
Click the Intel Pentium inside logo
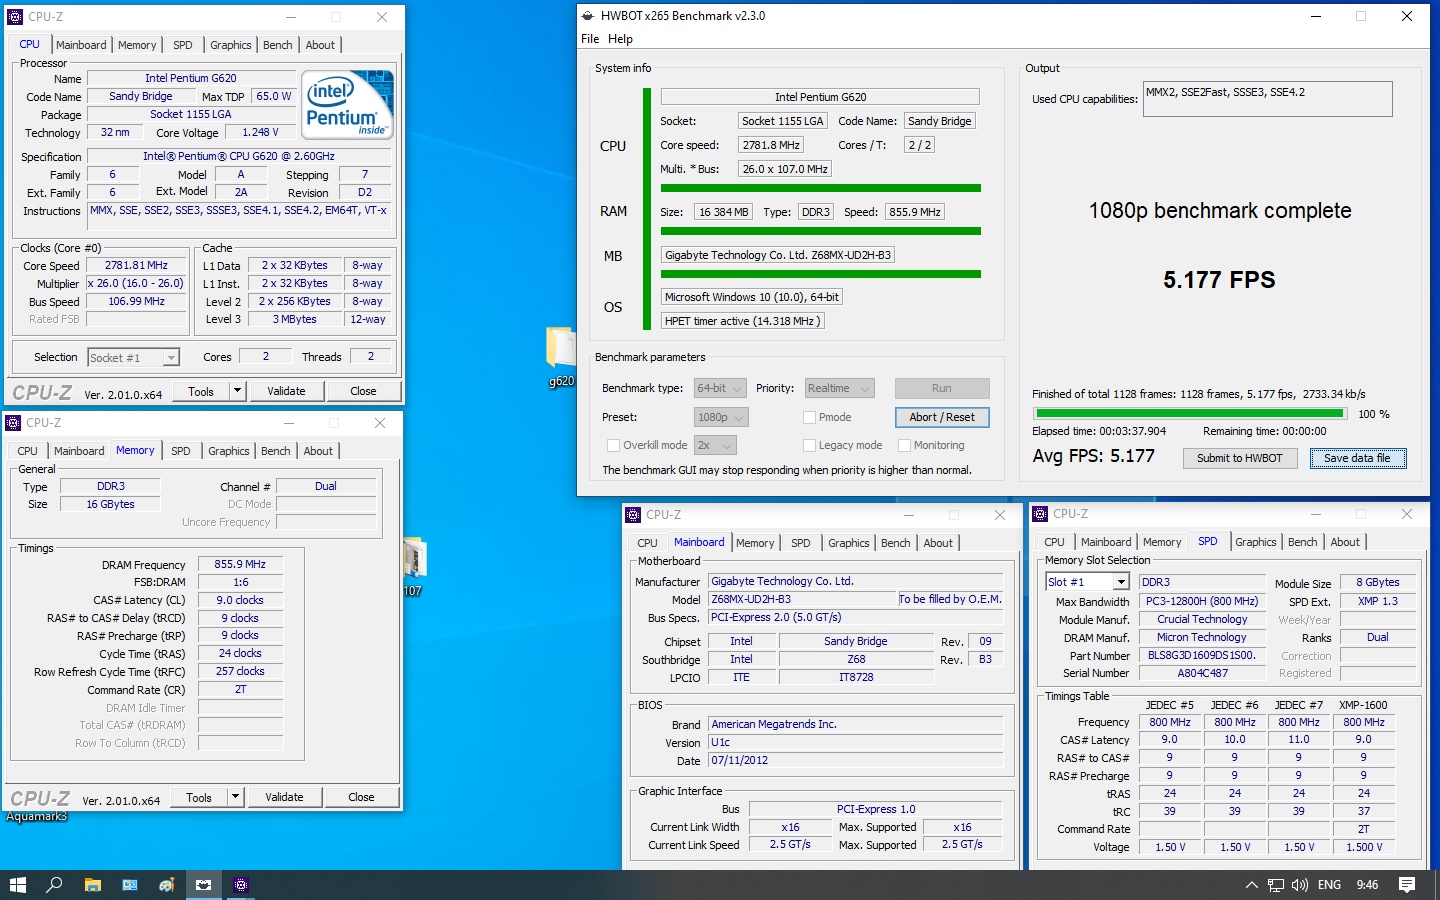tap(347, 104)
